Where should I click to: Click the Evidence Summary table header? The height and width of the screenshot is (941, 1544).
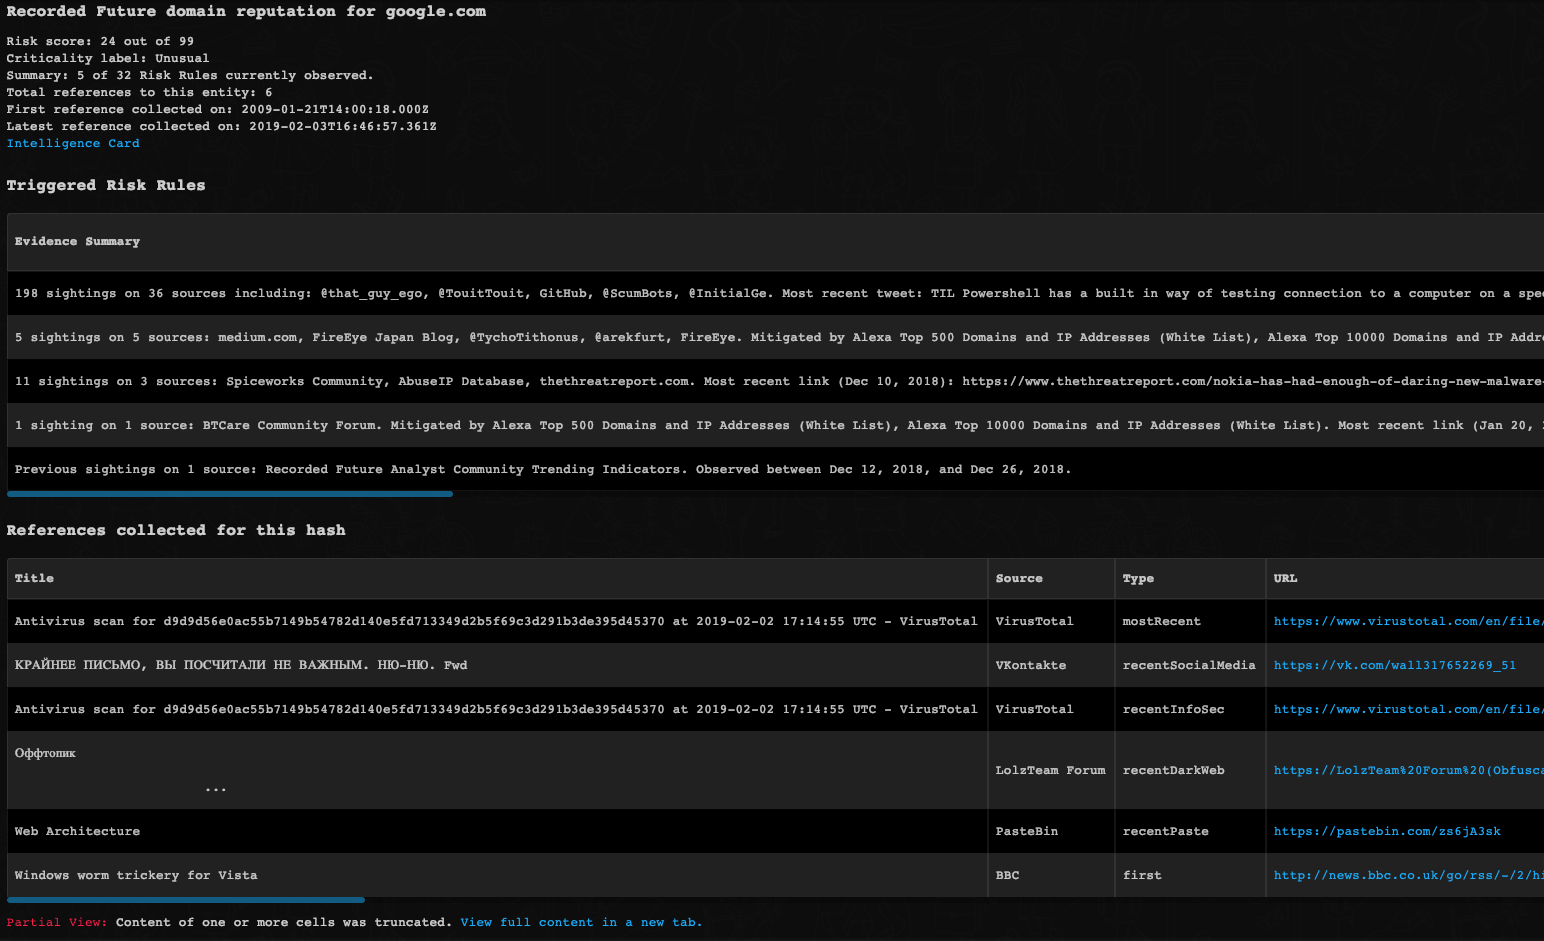coord(77,242)
